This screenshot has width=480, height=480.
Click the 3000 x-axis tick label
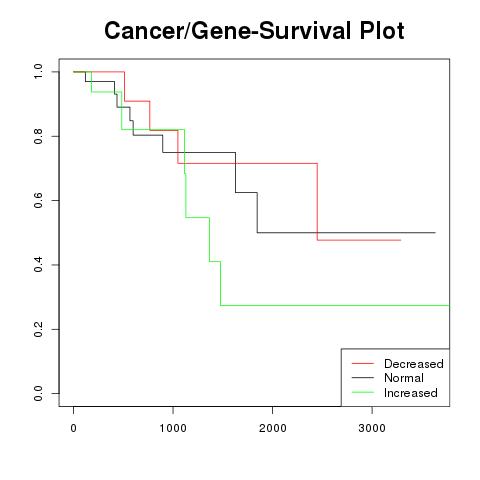372,428
